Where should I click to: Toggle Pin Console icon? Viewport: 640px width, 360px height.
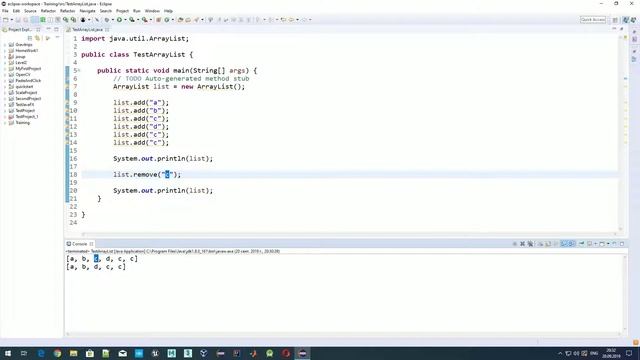[582, 244]
